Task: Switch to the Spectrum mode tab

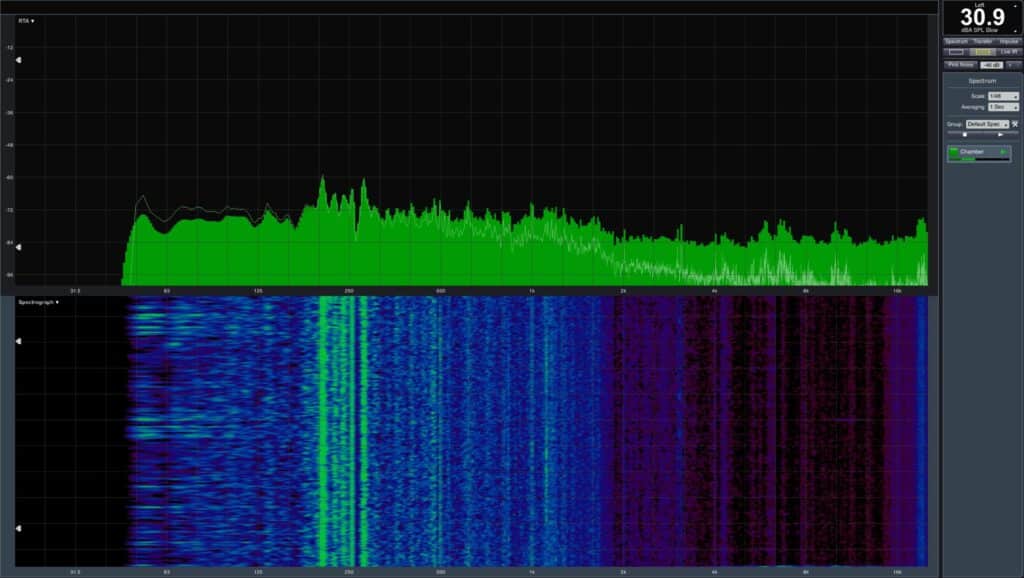Action: pyautogui.click(x=956, y=42)
